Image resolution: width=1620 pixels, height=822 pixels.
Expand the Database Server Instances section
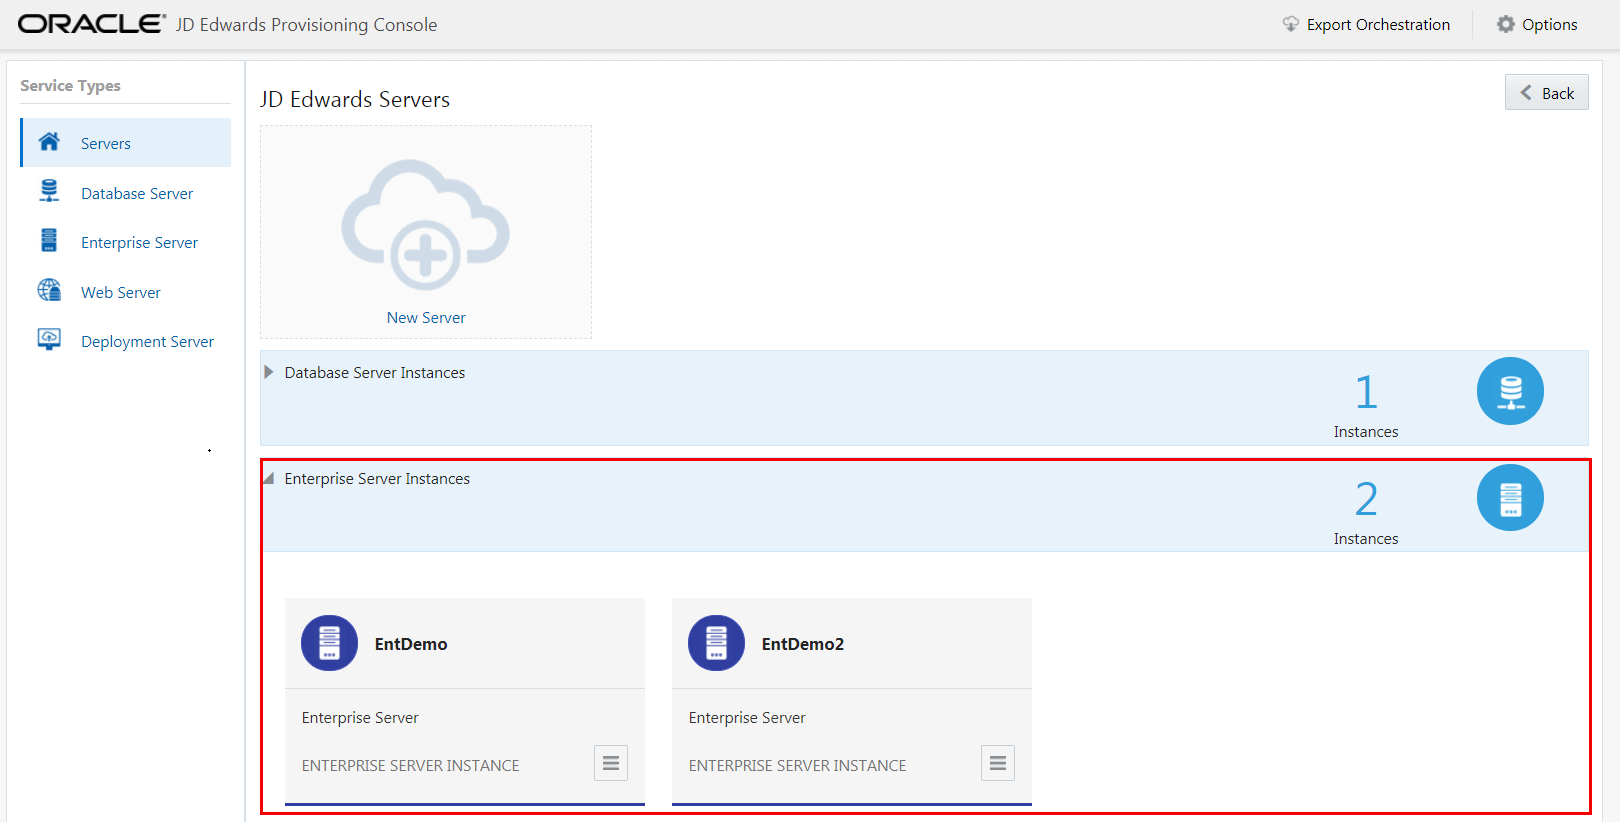pos(268,372)
